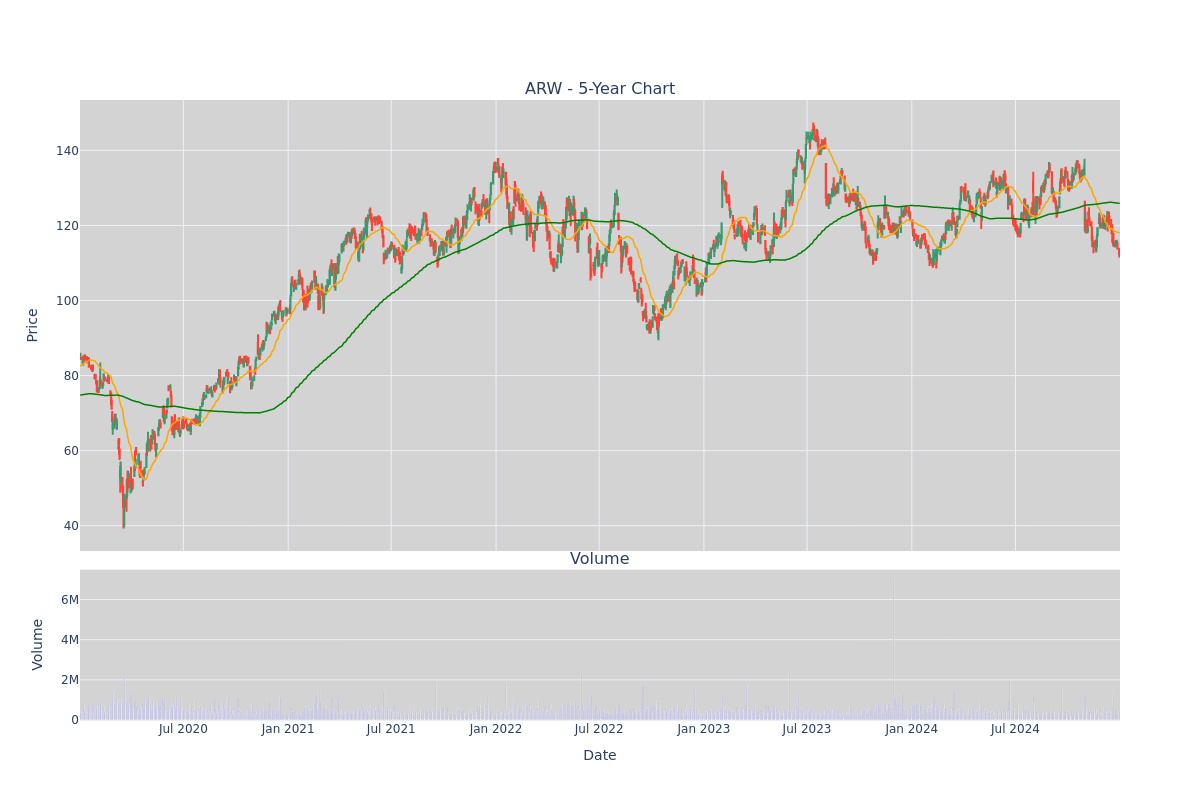Viewport: 1200px width, 800px height.
Task: Click the 2M volume tick label
Action: point(69,680)
